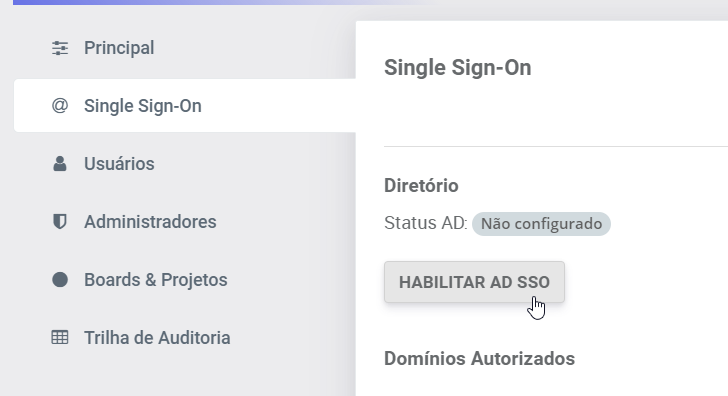Open the Principal section label
This screenshot has width=728, height=396.
pyautogui.click(x=119, y=48)
